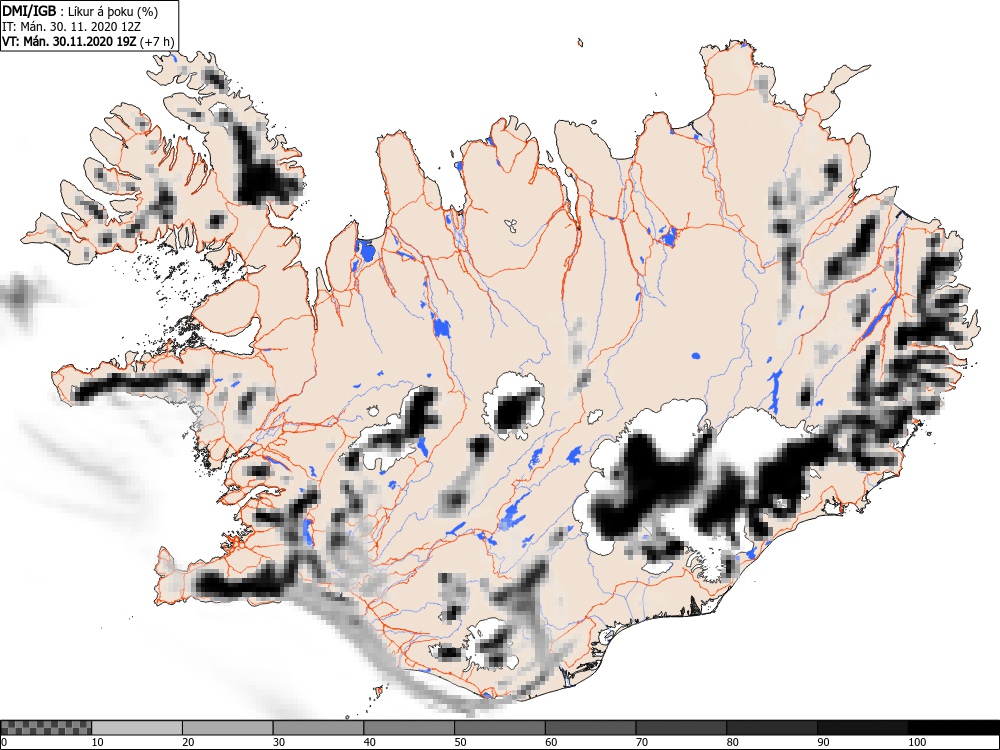The image size is (1000, 750).
Task: Select the 70–80 percent legend swatch
Action: (x=681, y=728)
